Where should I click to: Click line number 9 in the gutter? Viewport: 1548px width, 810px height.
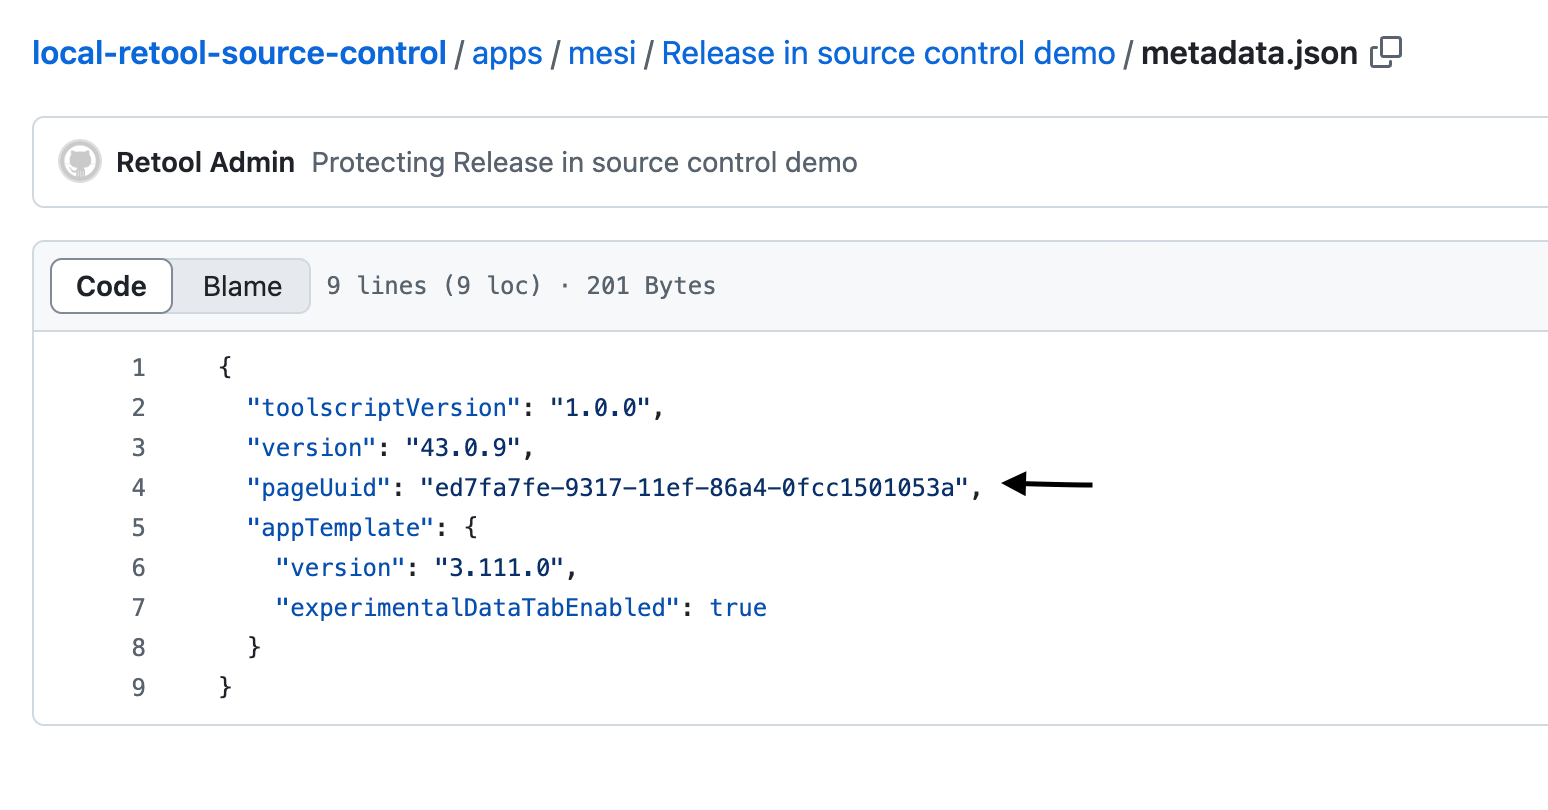(138, 688)
